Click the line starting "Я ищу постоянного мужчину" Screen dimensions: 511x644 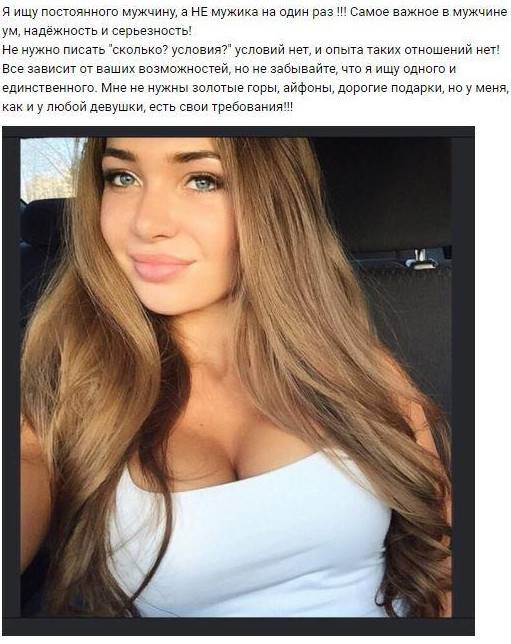255,12
